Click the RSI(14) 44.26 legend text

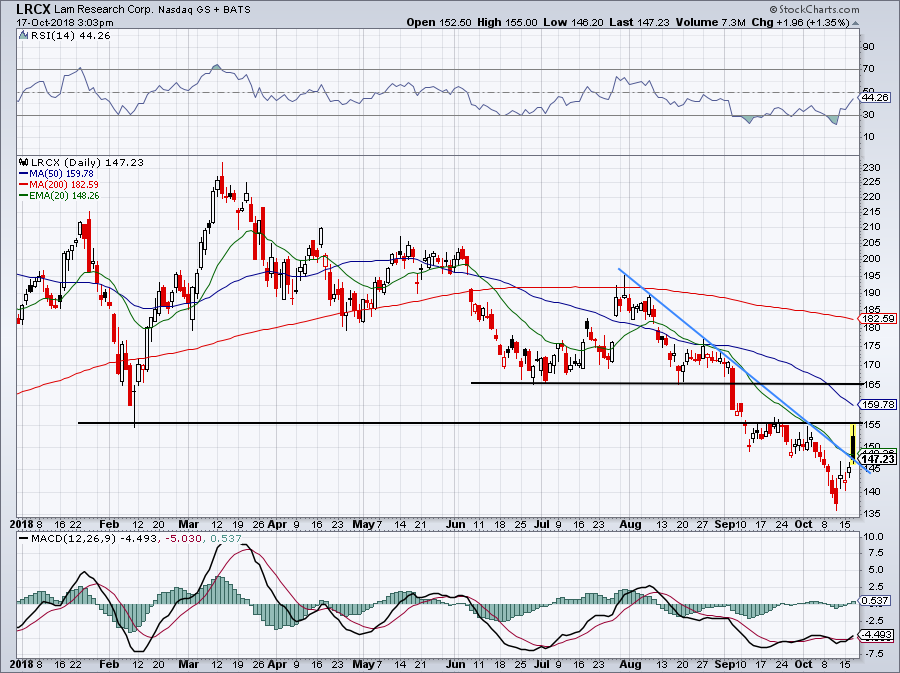pos(71,36)
